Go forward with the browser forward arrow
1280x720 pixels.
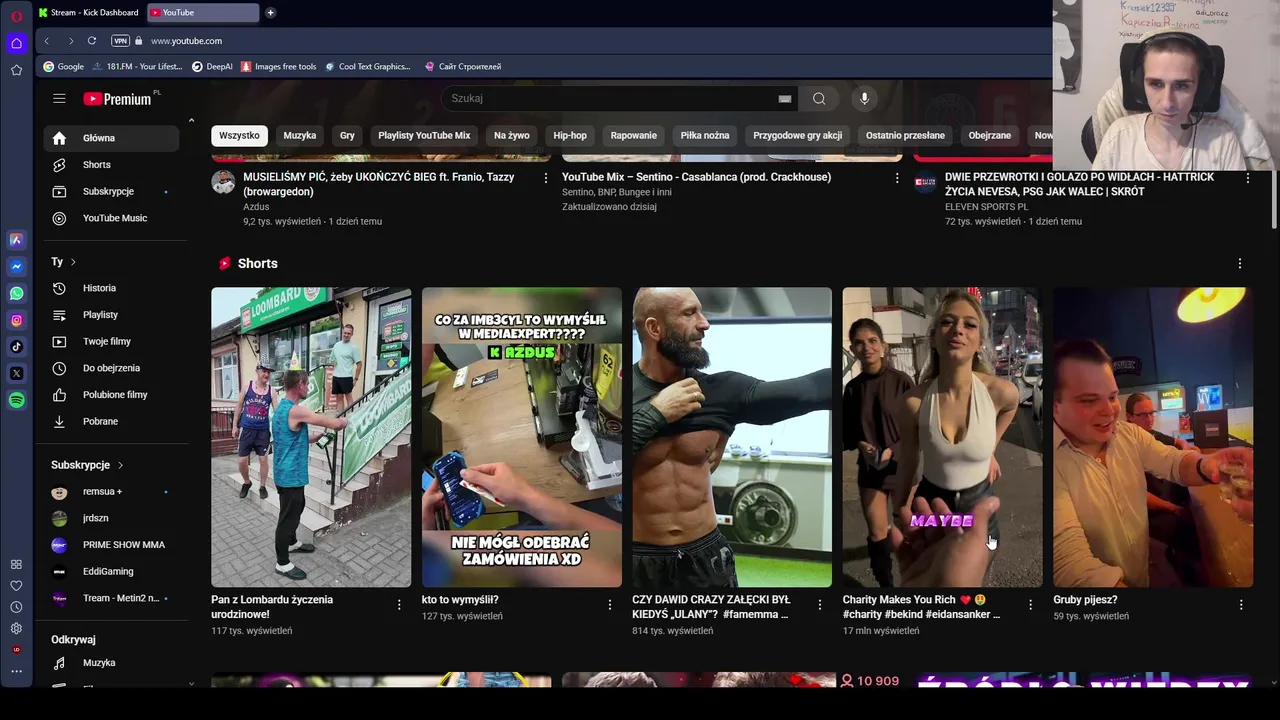pos(71,41)
